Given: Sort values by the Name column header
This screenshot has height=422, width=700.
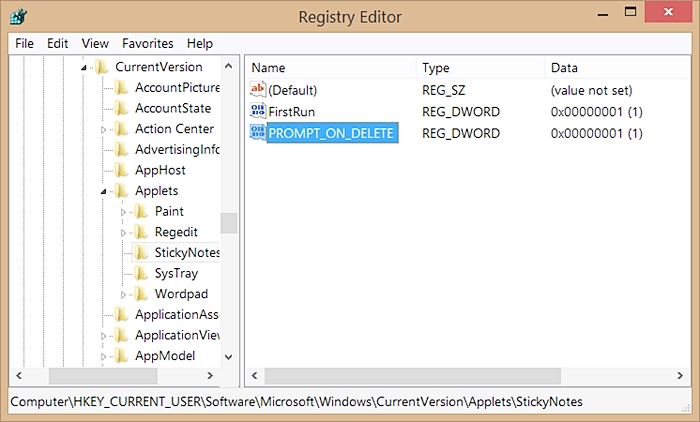Looking at the screenshot, I should [331, 67].
